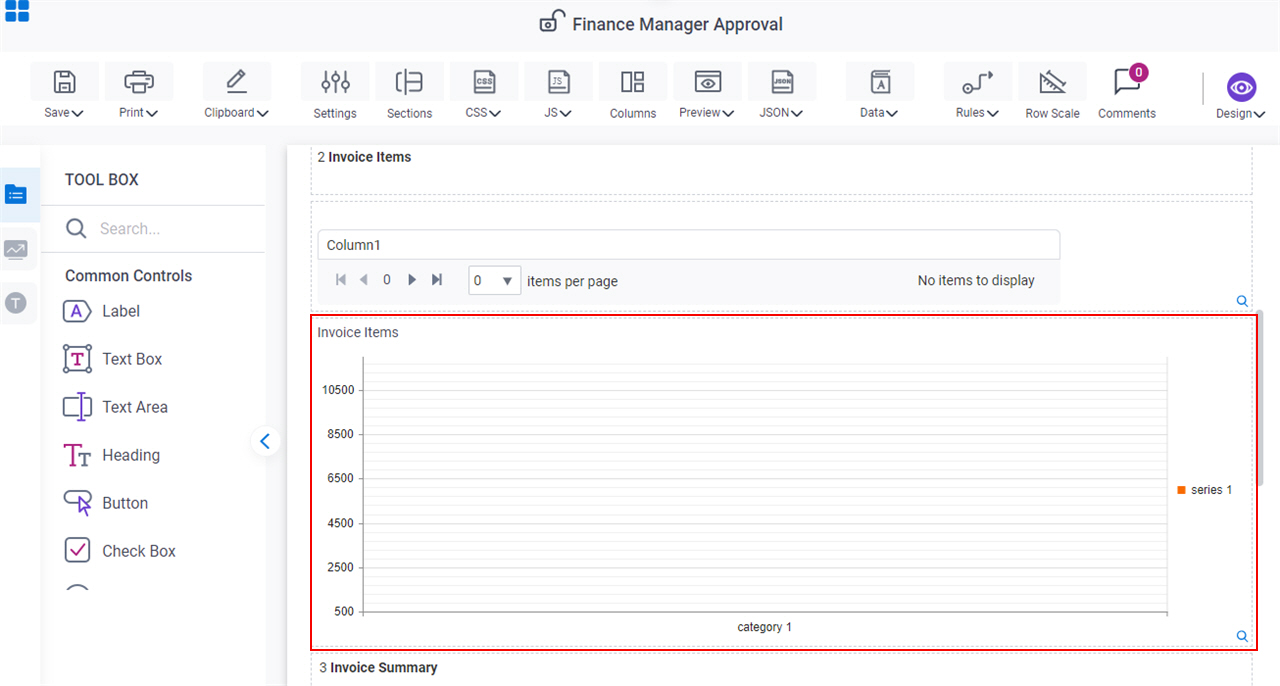Screen dimensions: 1280x686
Task: Select the chart controls sidebar icon
Action: tap(16, 249)
